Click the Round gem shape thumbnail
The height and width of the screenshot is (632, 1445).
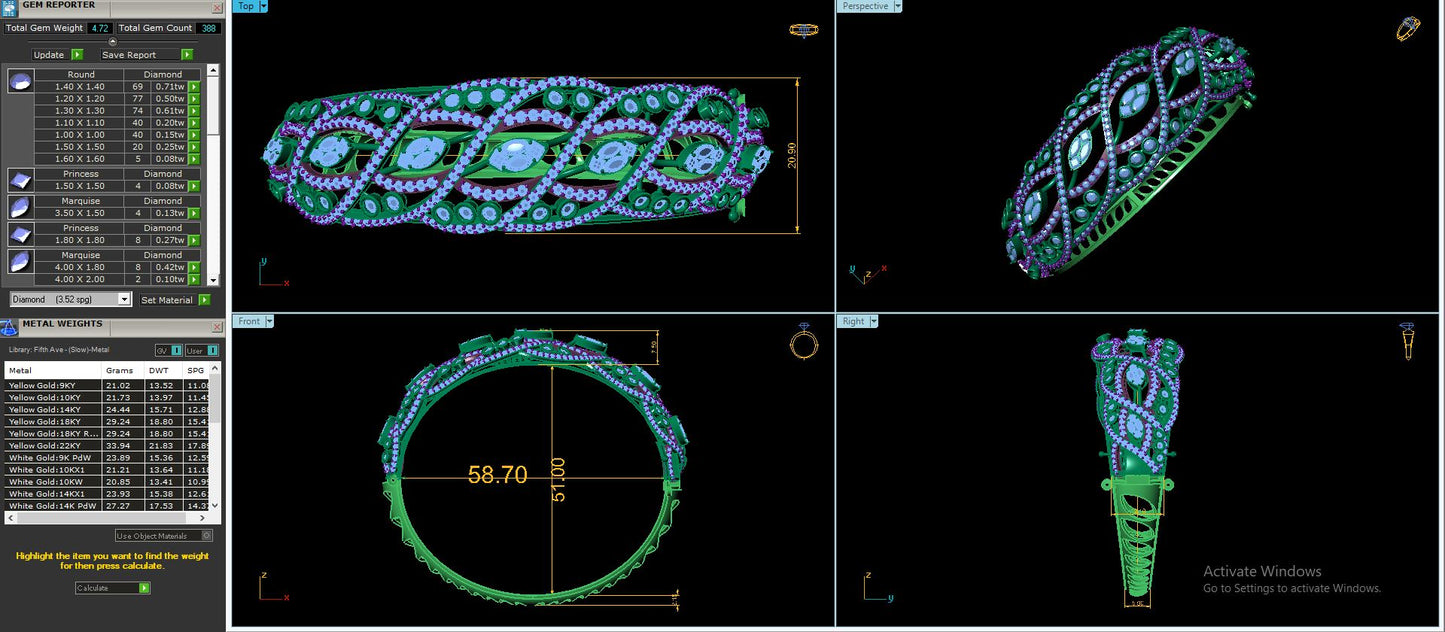20,81
